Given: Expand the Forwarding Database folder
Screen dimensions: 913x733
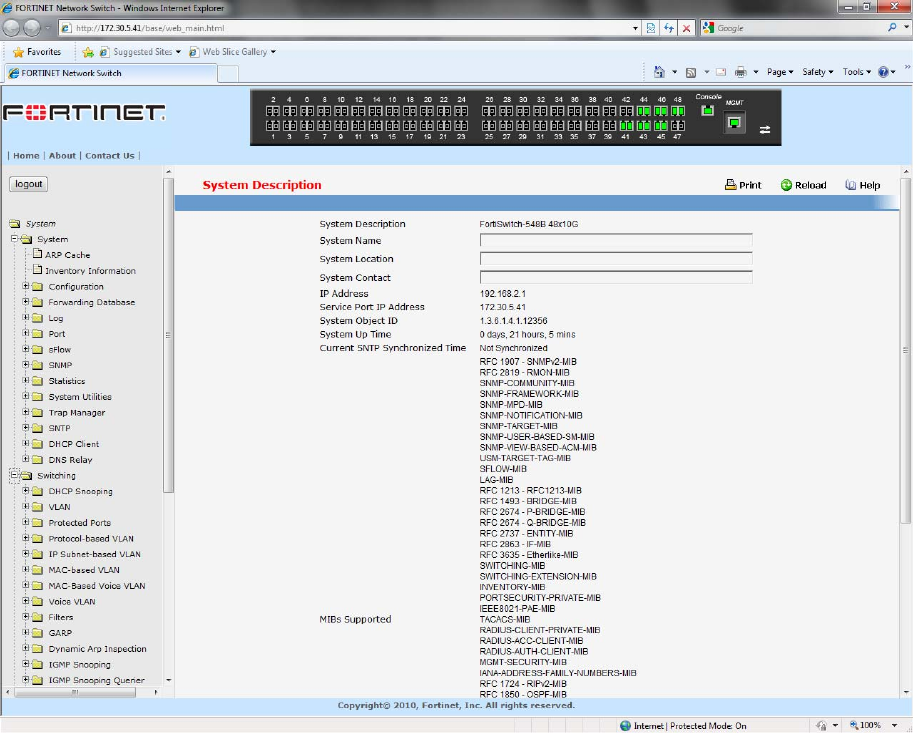Looking at the screenshot, I should click(x=26, y=302).
